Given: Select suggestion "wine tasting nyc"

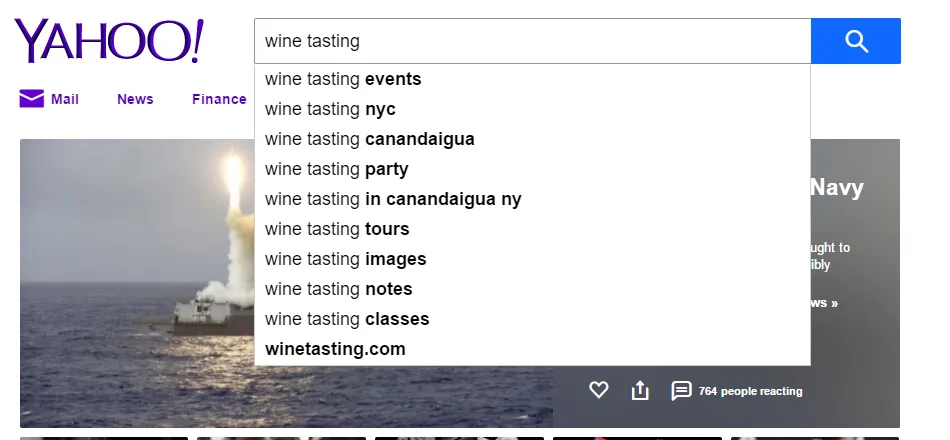Looking at the screenshot, I should pyautogui.click(x=532, y=109).
